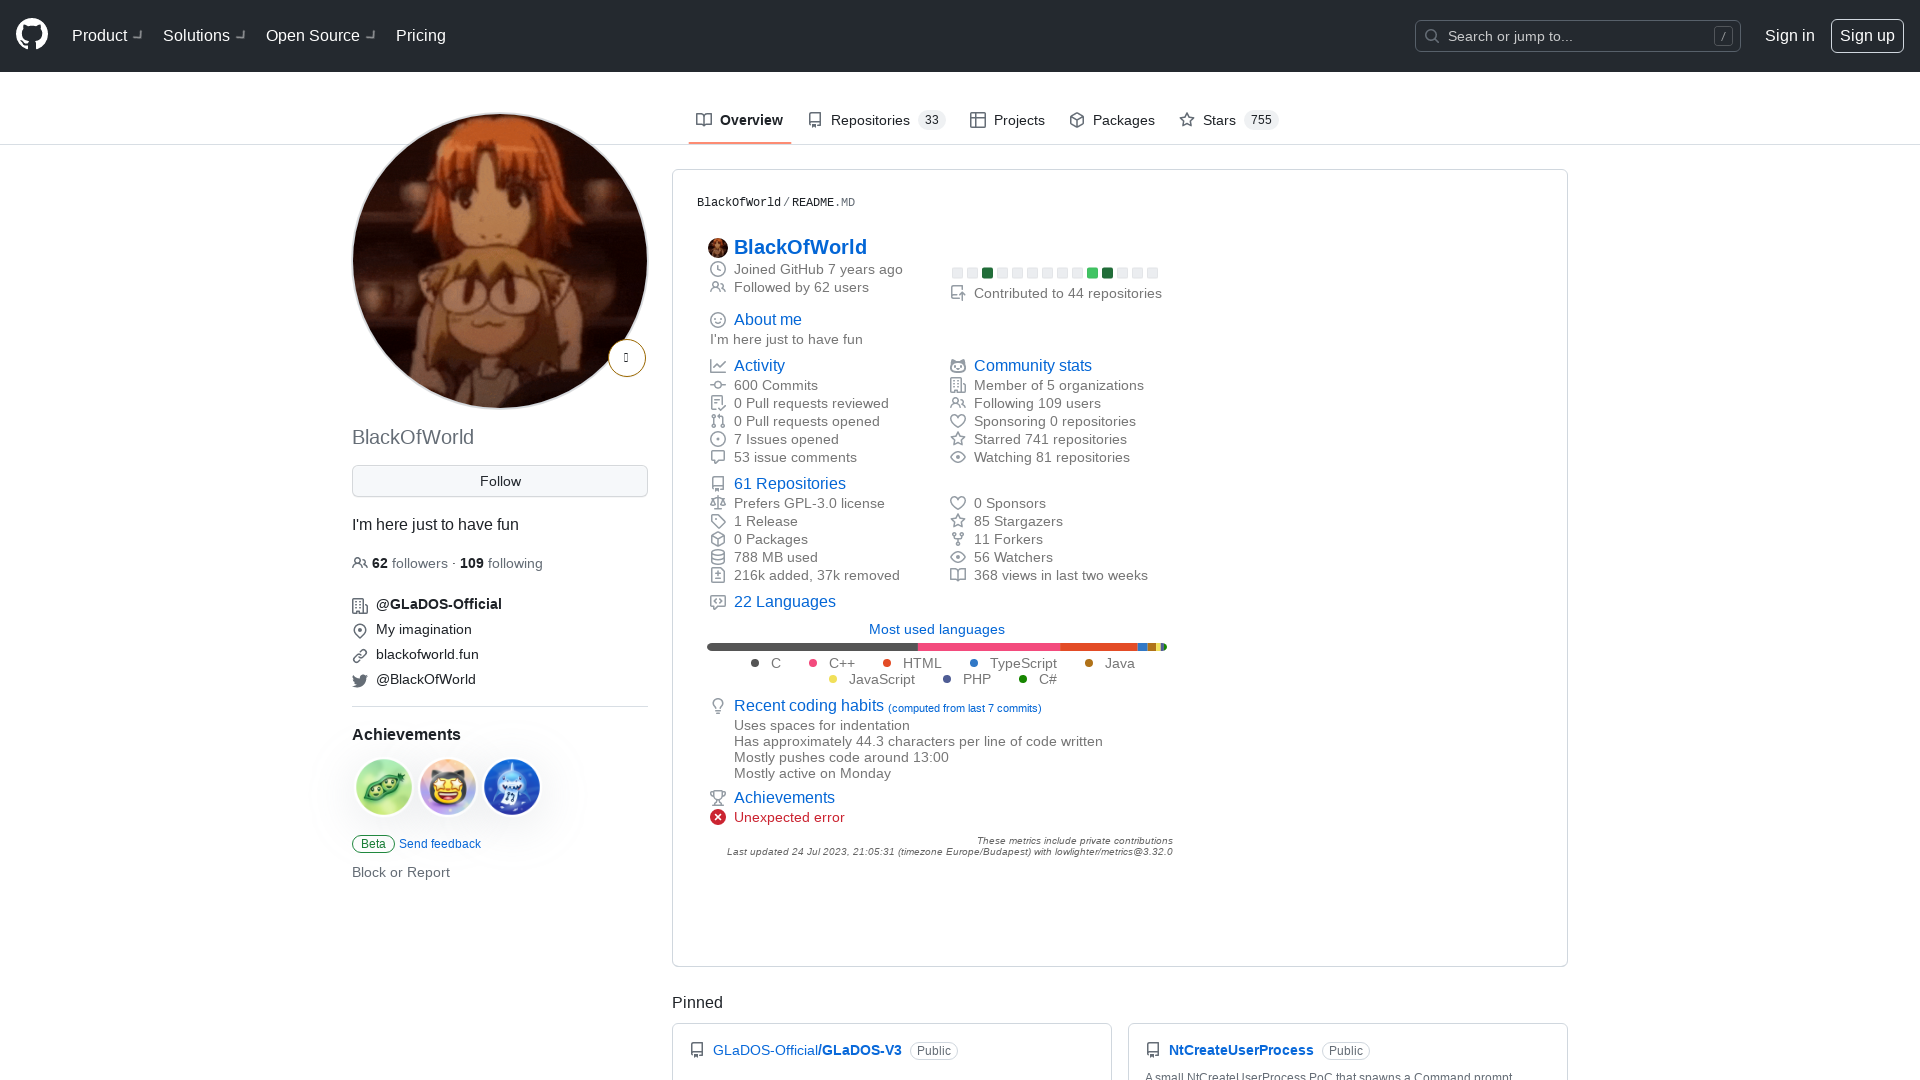Click the website link chain icon

(x=360, y=656)
